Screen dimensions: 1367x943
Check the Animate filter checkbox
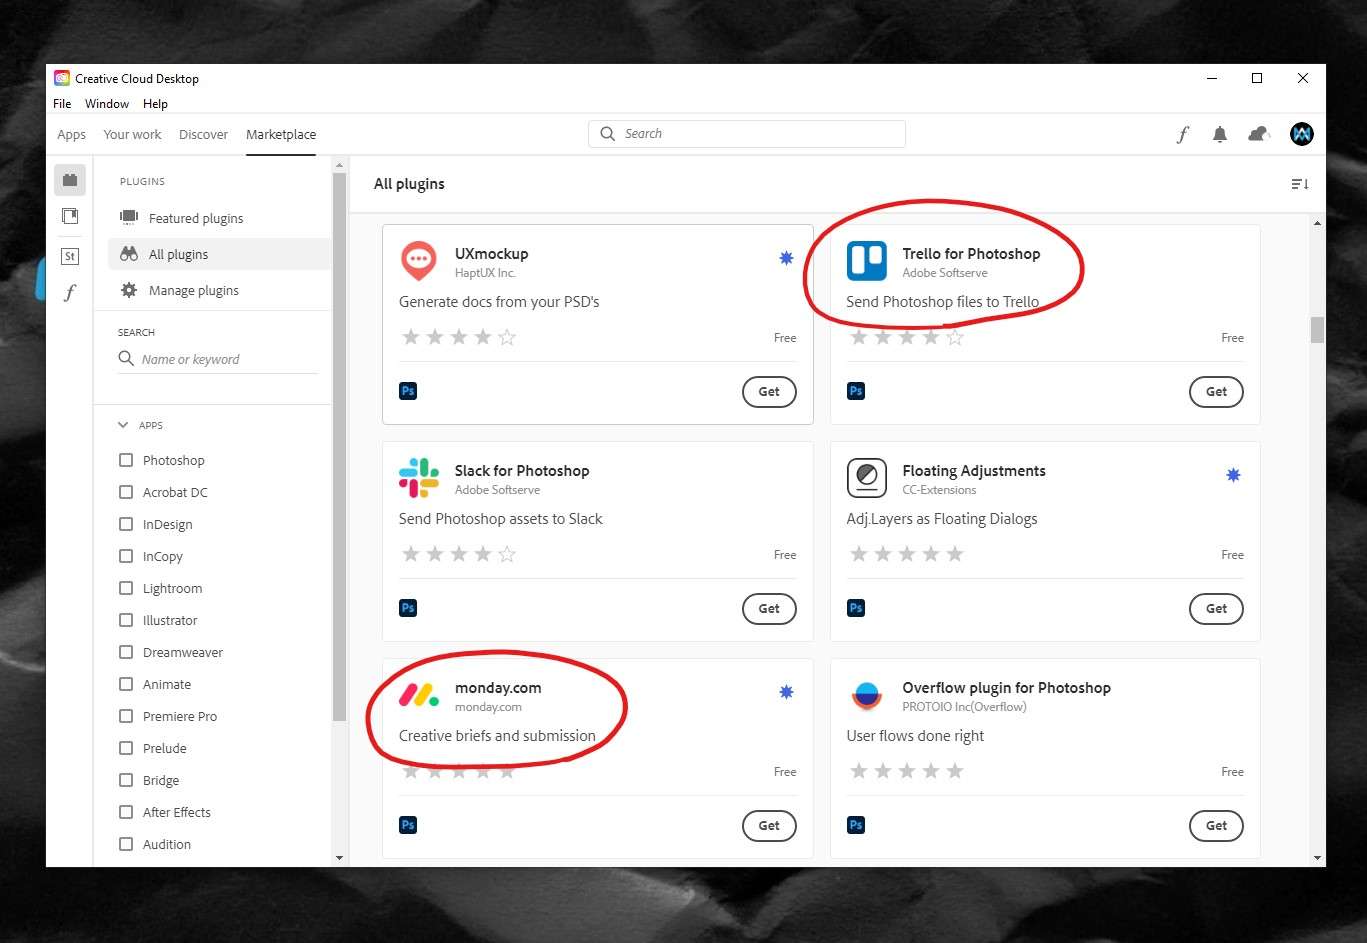point(126,684)
